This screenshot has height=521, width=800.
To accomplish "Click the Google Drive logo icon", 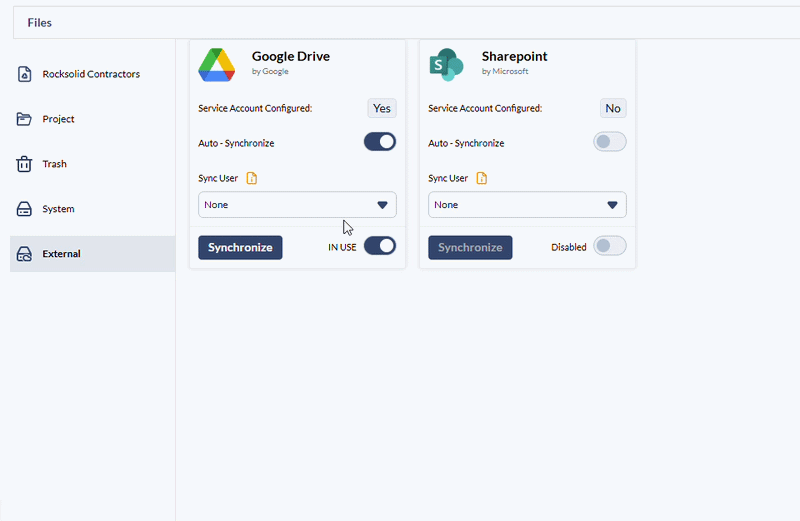I will click(216, 64).
